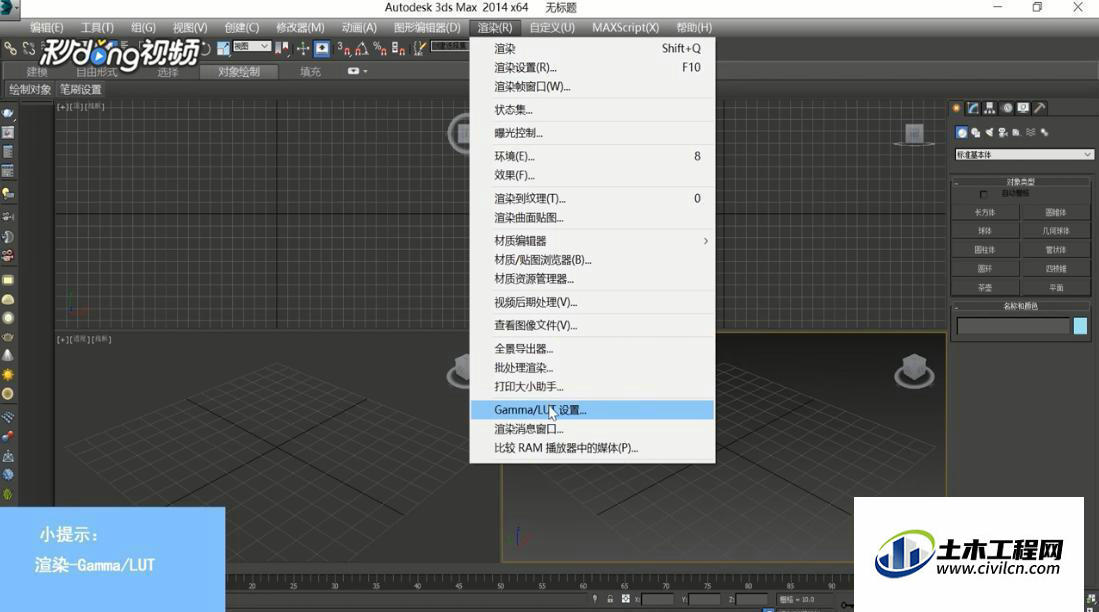Screen dimensions: 1099x612
Task: Toggle the keyboard shortcut override icon
Action: [322, 48]
